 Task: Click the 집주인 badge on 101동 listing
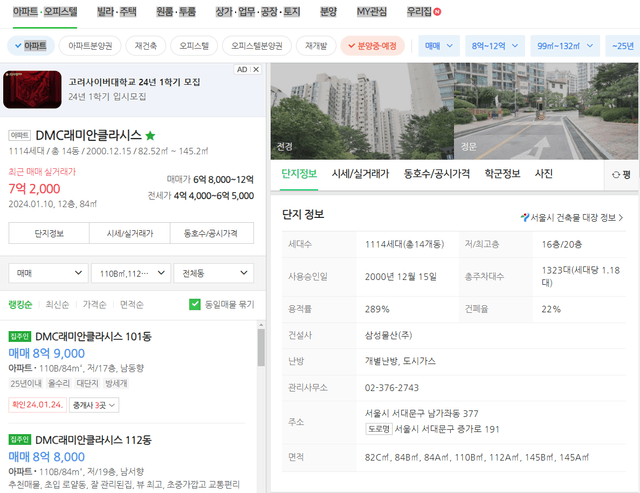[x=20, y=336]
